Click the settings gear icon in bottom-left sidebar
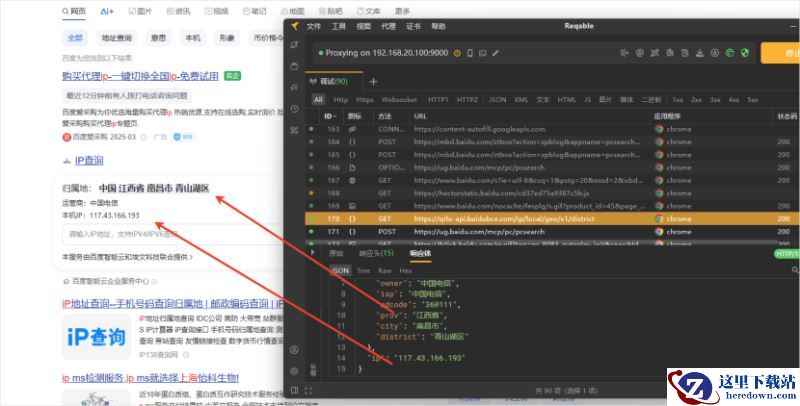800x406 pixels. coord(295,371)
